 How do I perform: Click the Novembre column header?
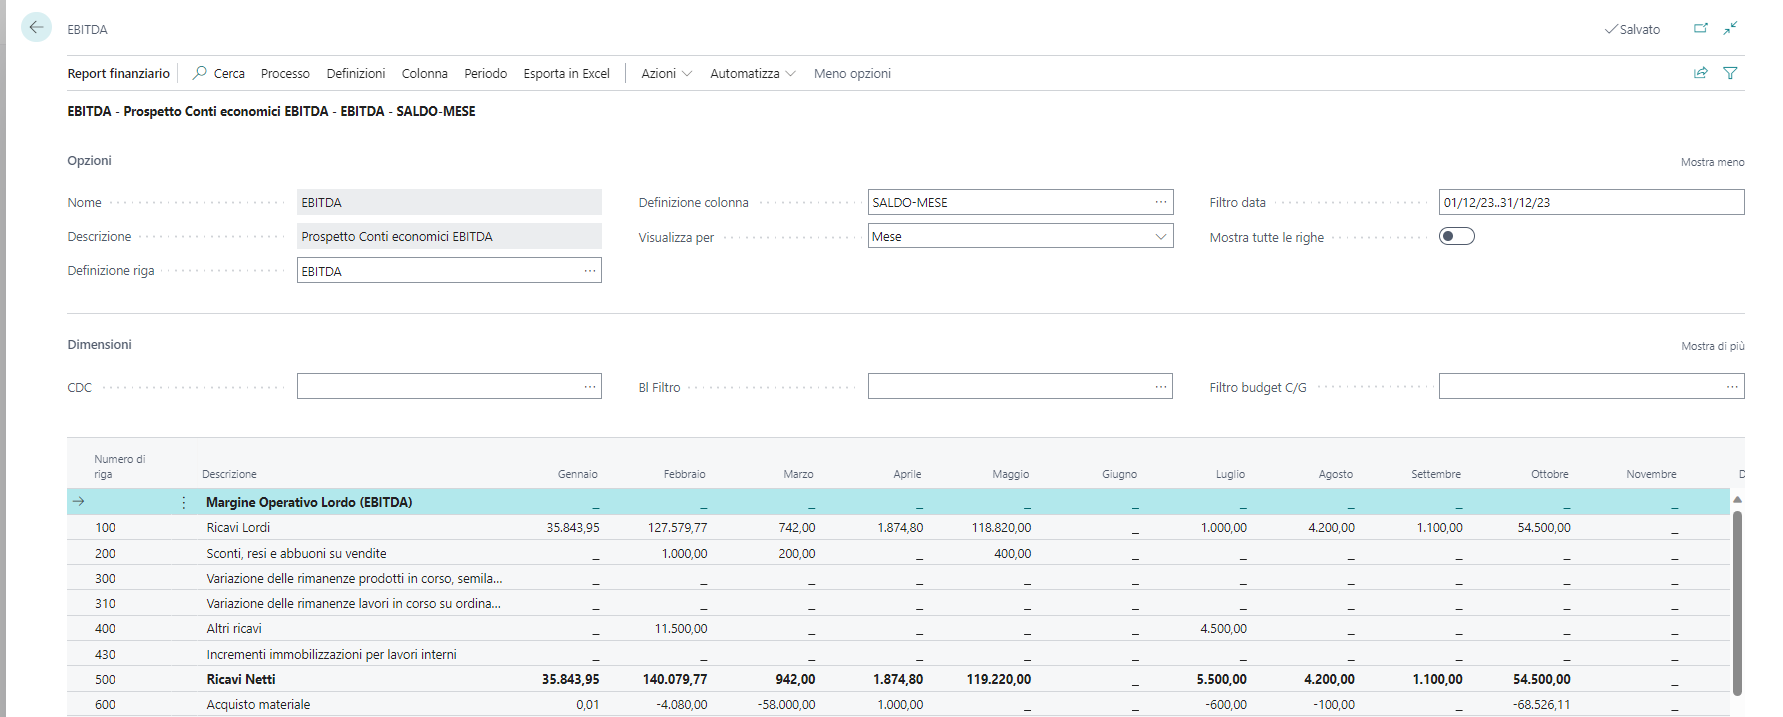click(1651, 474)
